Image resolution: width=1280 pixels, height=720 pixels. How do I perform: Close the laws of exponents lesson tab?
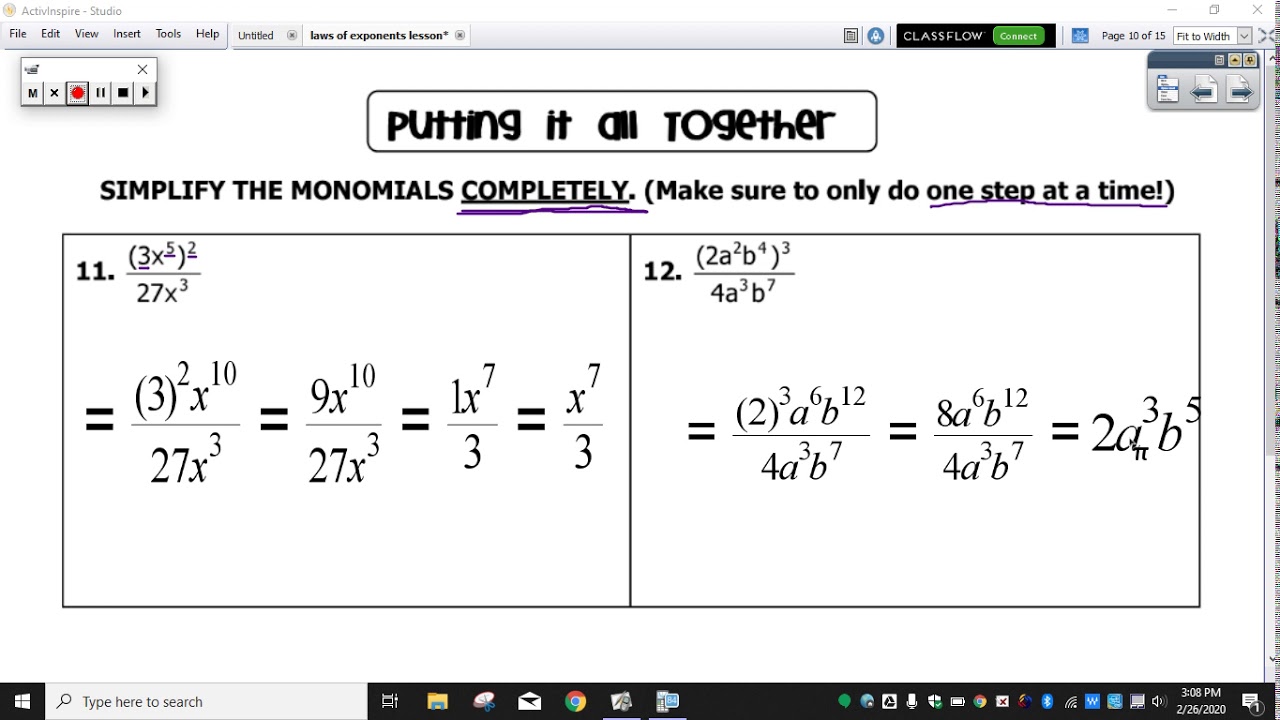[x=460, y=35]
